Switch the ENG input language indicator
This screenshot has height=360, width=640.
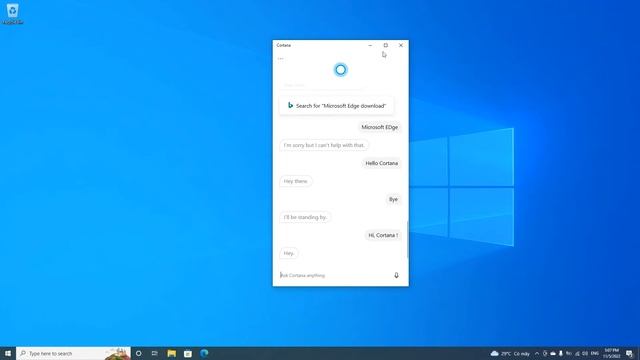595,353
